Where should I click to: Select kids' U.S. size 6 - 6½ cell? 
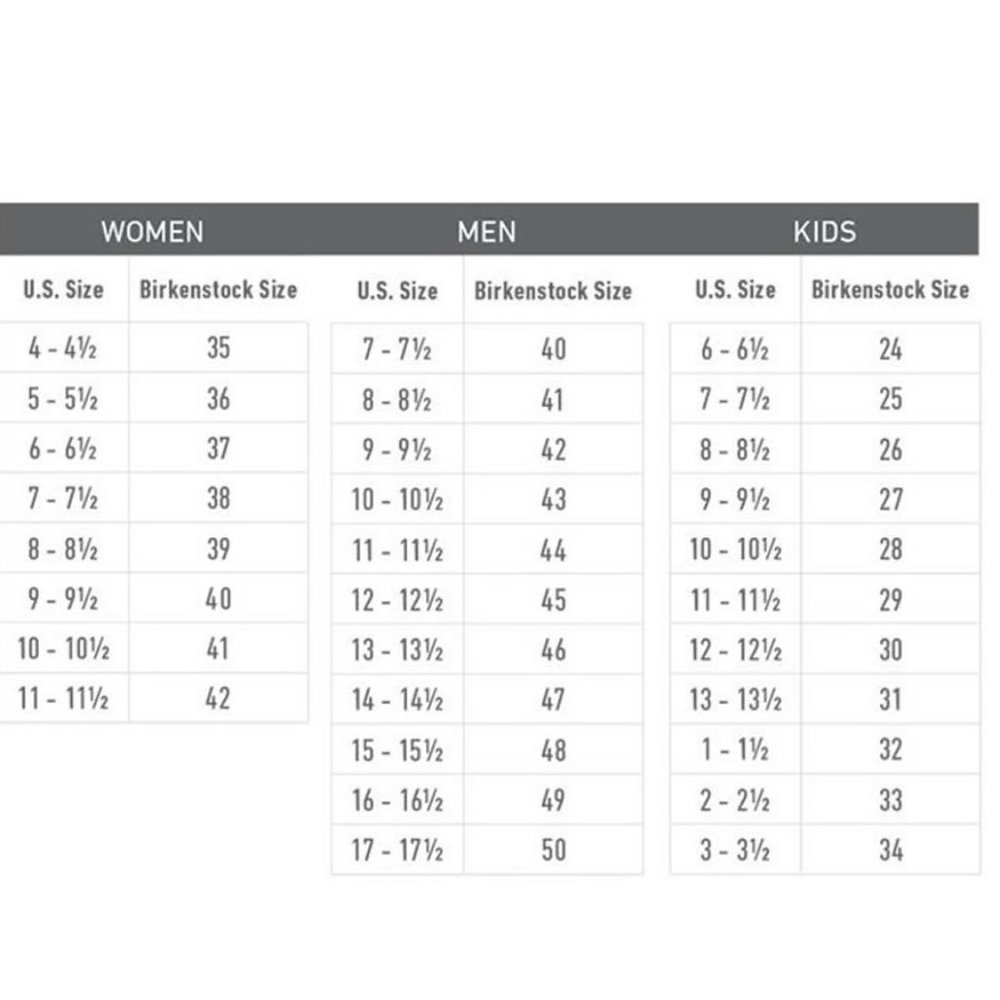(x=735, y=349)
